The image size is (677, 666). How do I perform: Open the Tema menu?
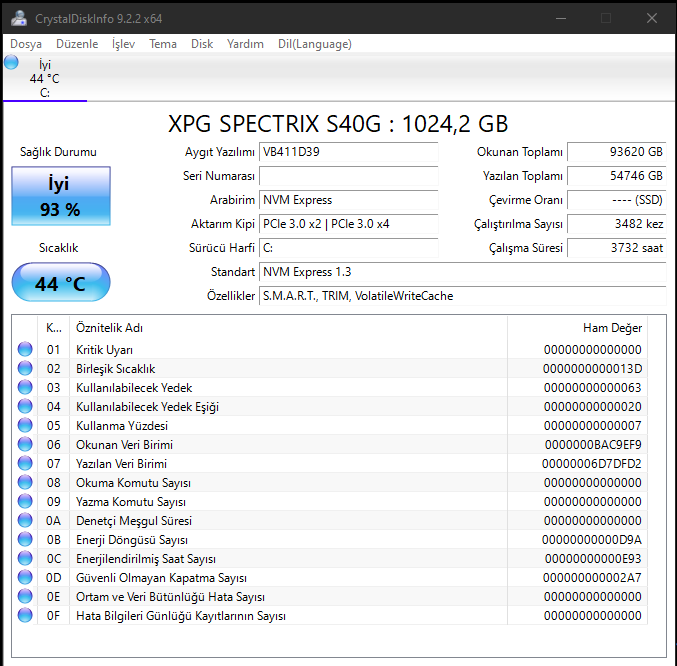[163, 44]
